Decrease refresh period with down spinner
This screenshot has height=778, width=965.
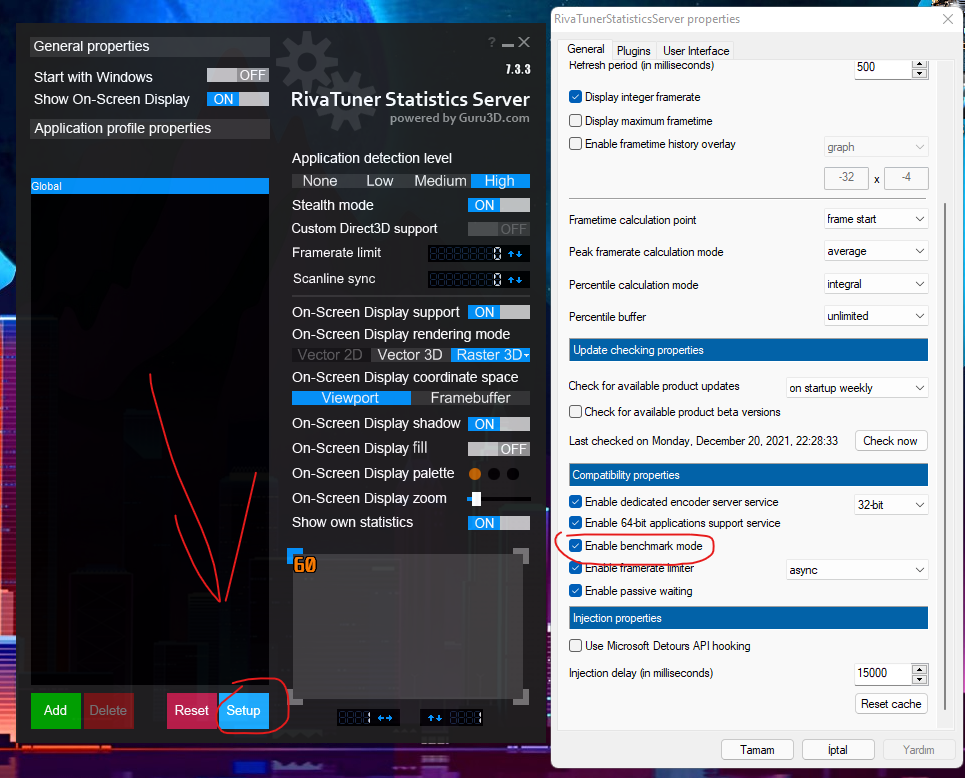click(x=919, y=74)
